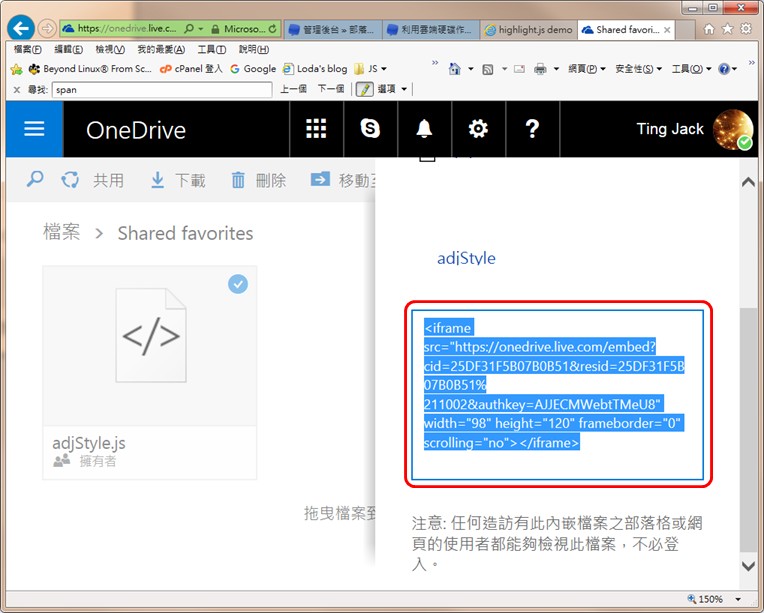Click the 下一個 find next button
This screenshot has height=613, width=764.
click(331, 89)
